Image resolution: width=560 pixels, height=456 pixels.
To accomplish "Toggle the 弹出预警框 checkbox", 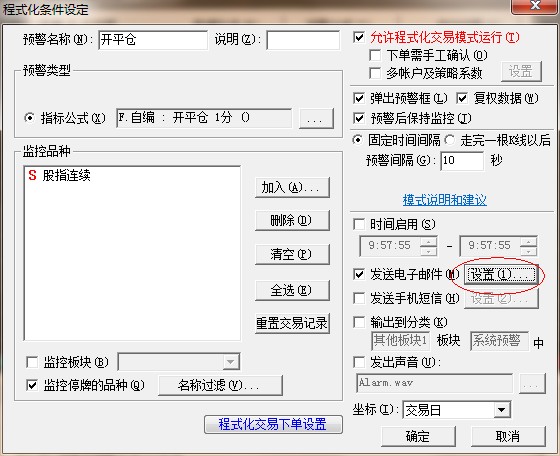I will 359,98.
